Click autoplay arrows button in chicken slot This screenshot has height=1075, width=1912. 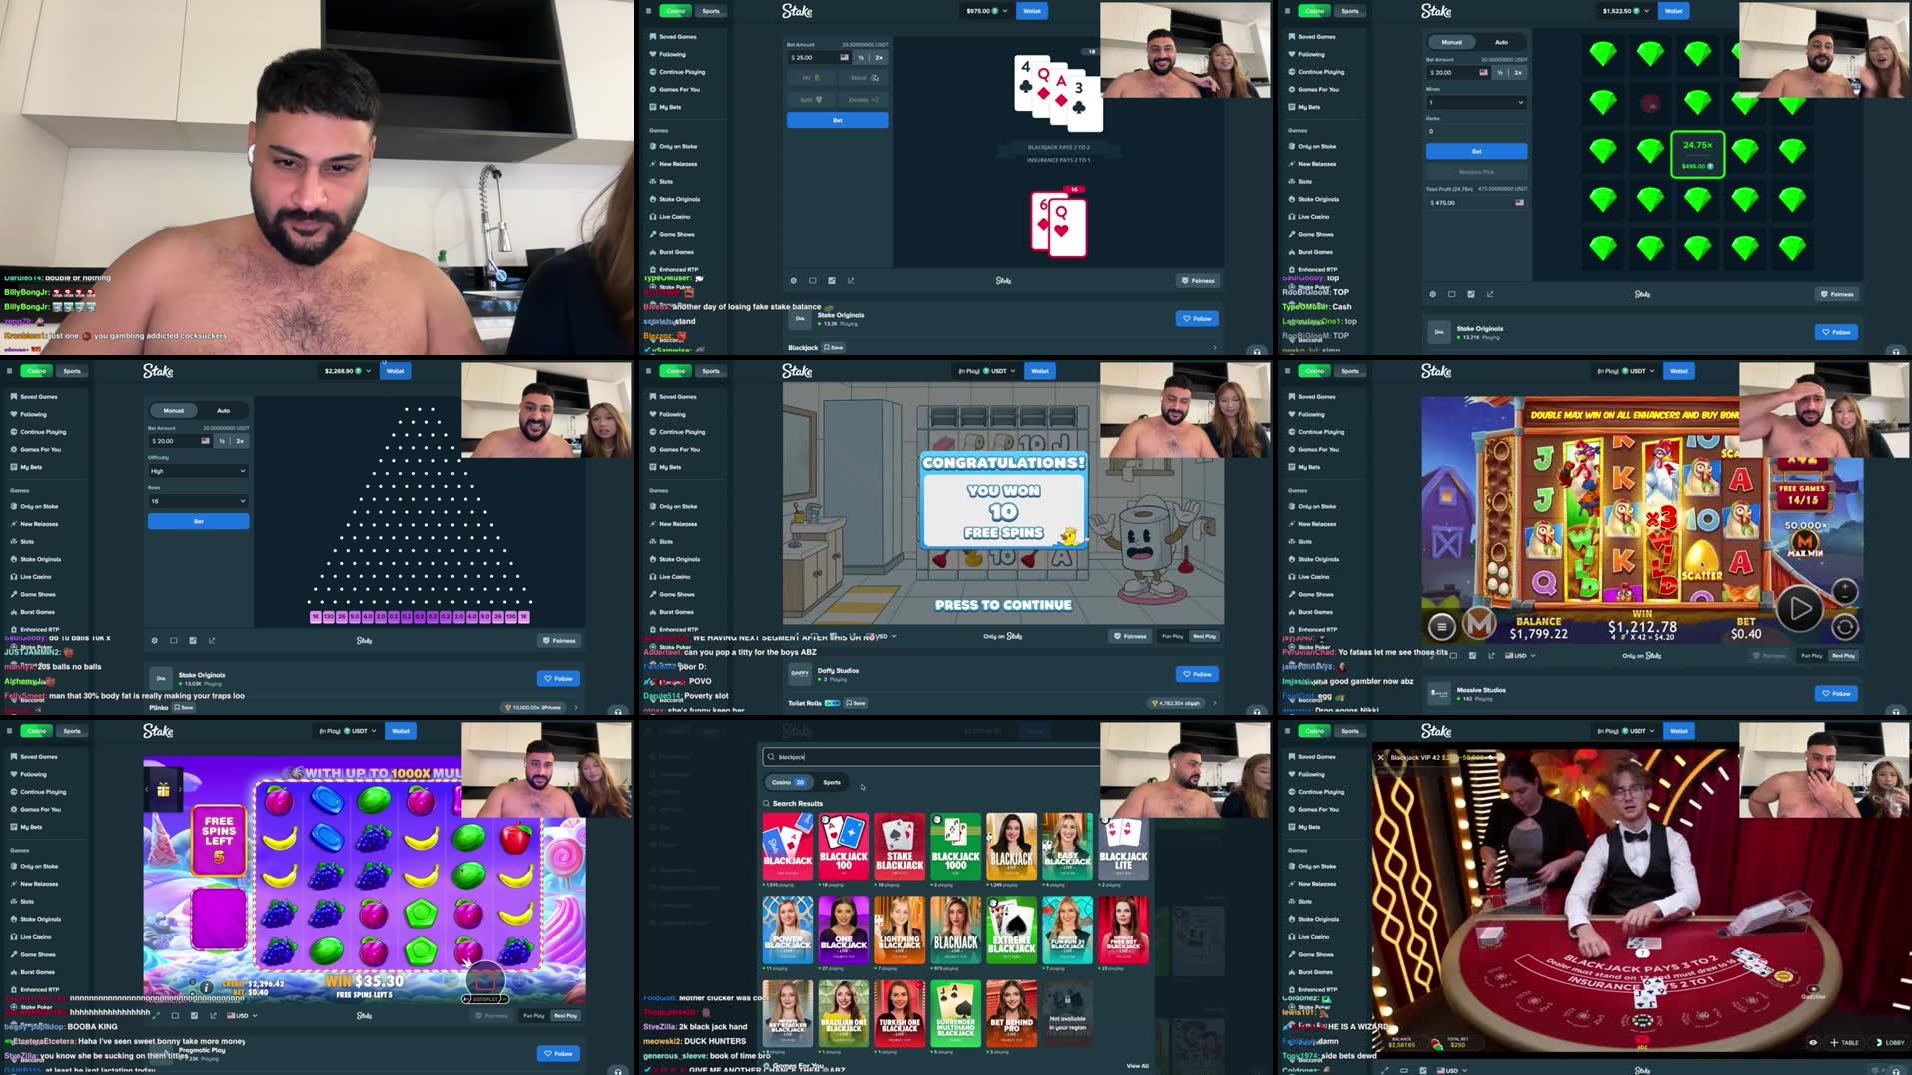[x=1845, y=626]
